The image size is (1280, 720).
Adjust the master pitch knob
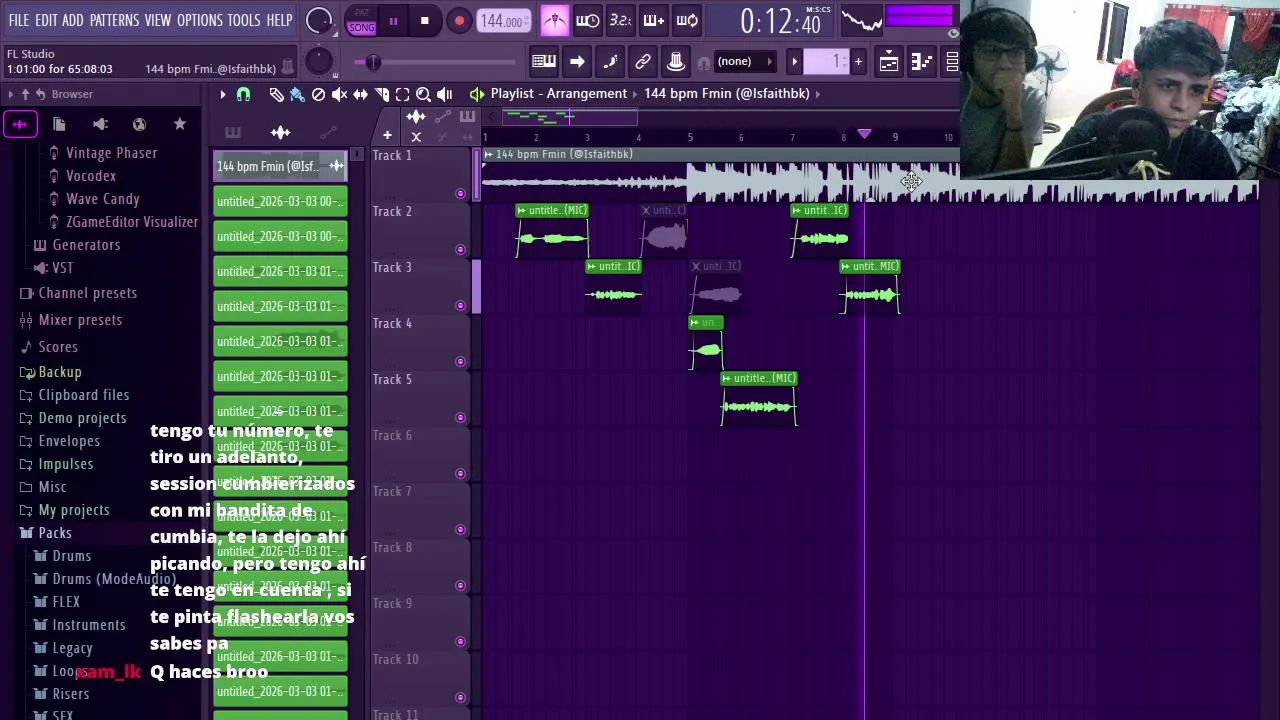pyautogui.click(x=318, y=61)
